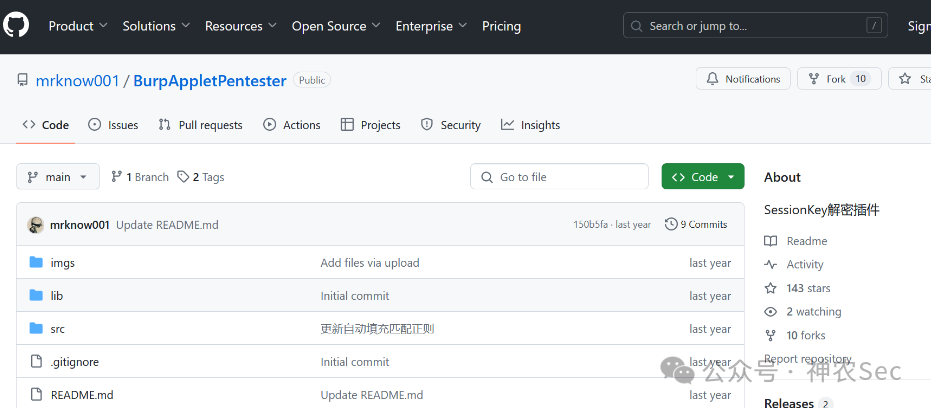Click the fork icon beside 10 forks
This screenshot has width=931, height=408.
(771, 336)
